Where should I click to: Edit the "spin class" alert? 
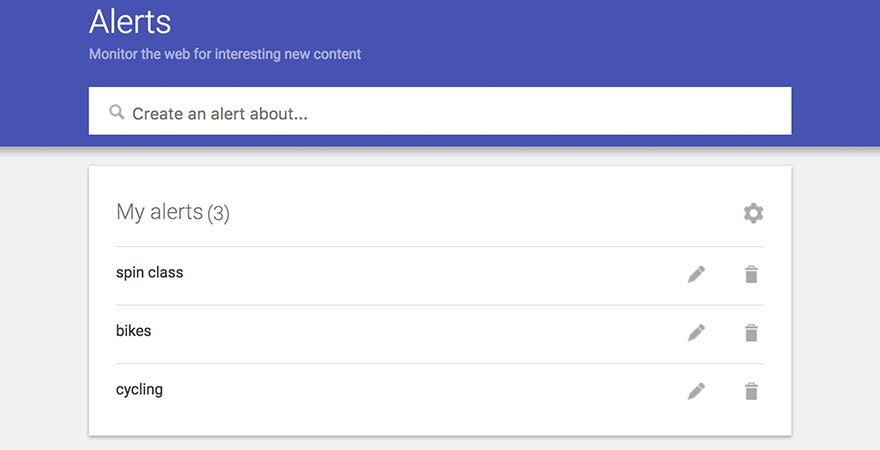click(696, 274)
